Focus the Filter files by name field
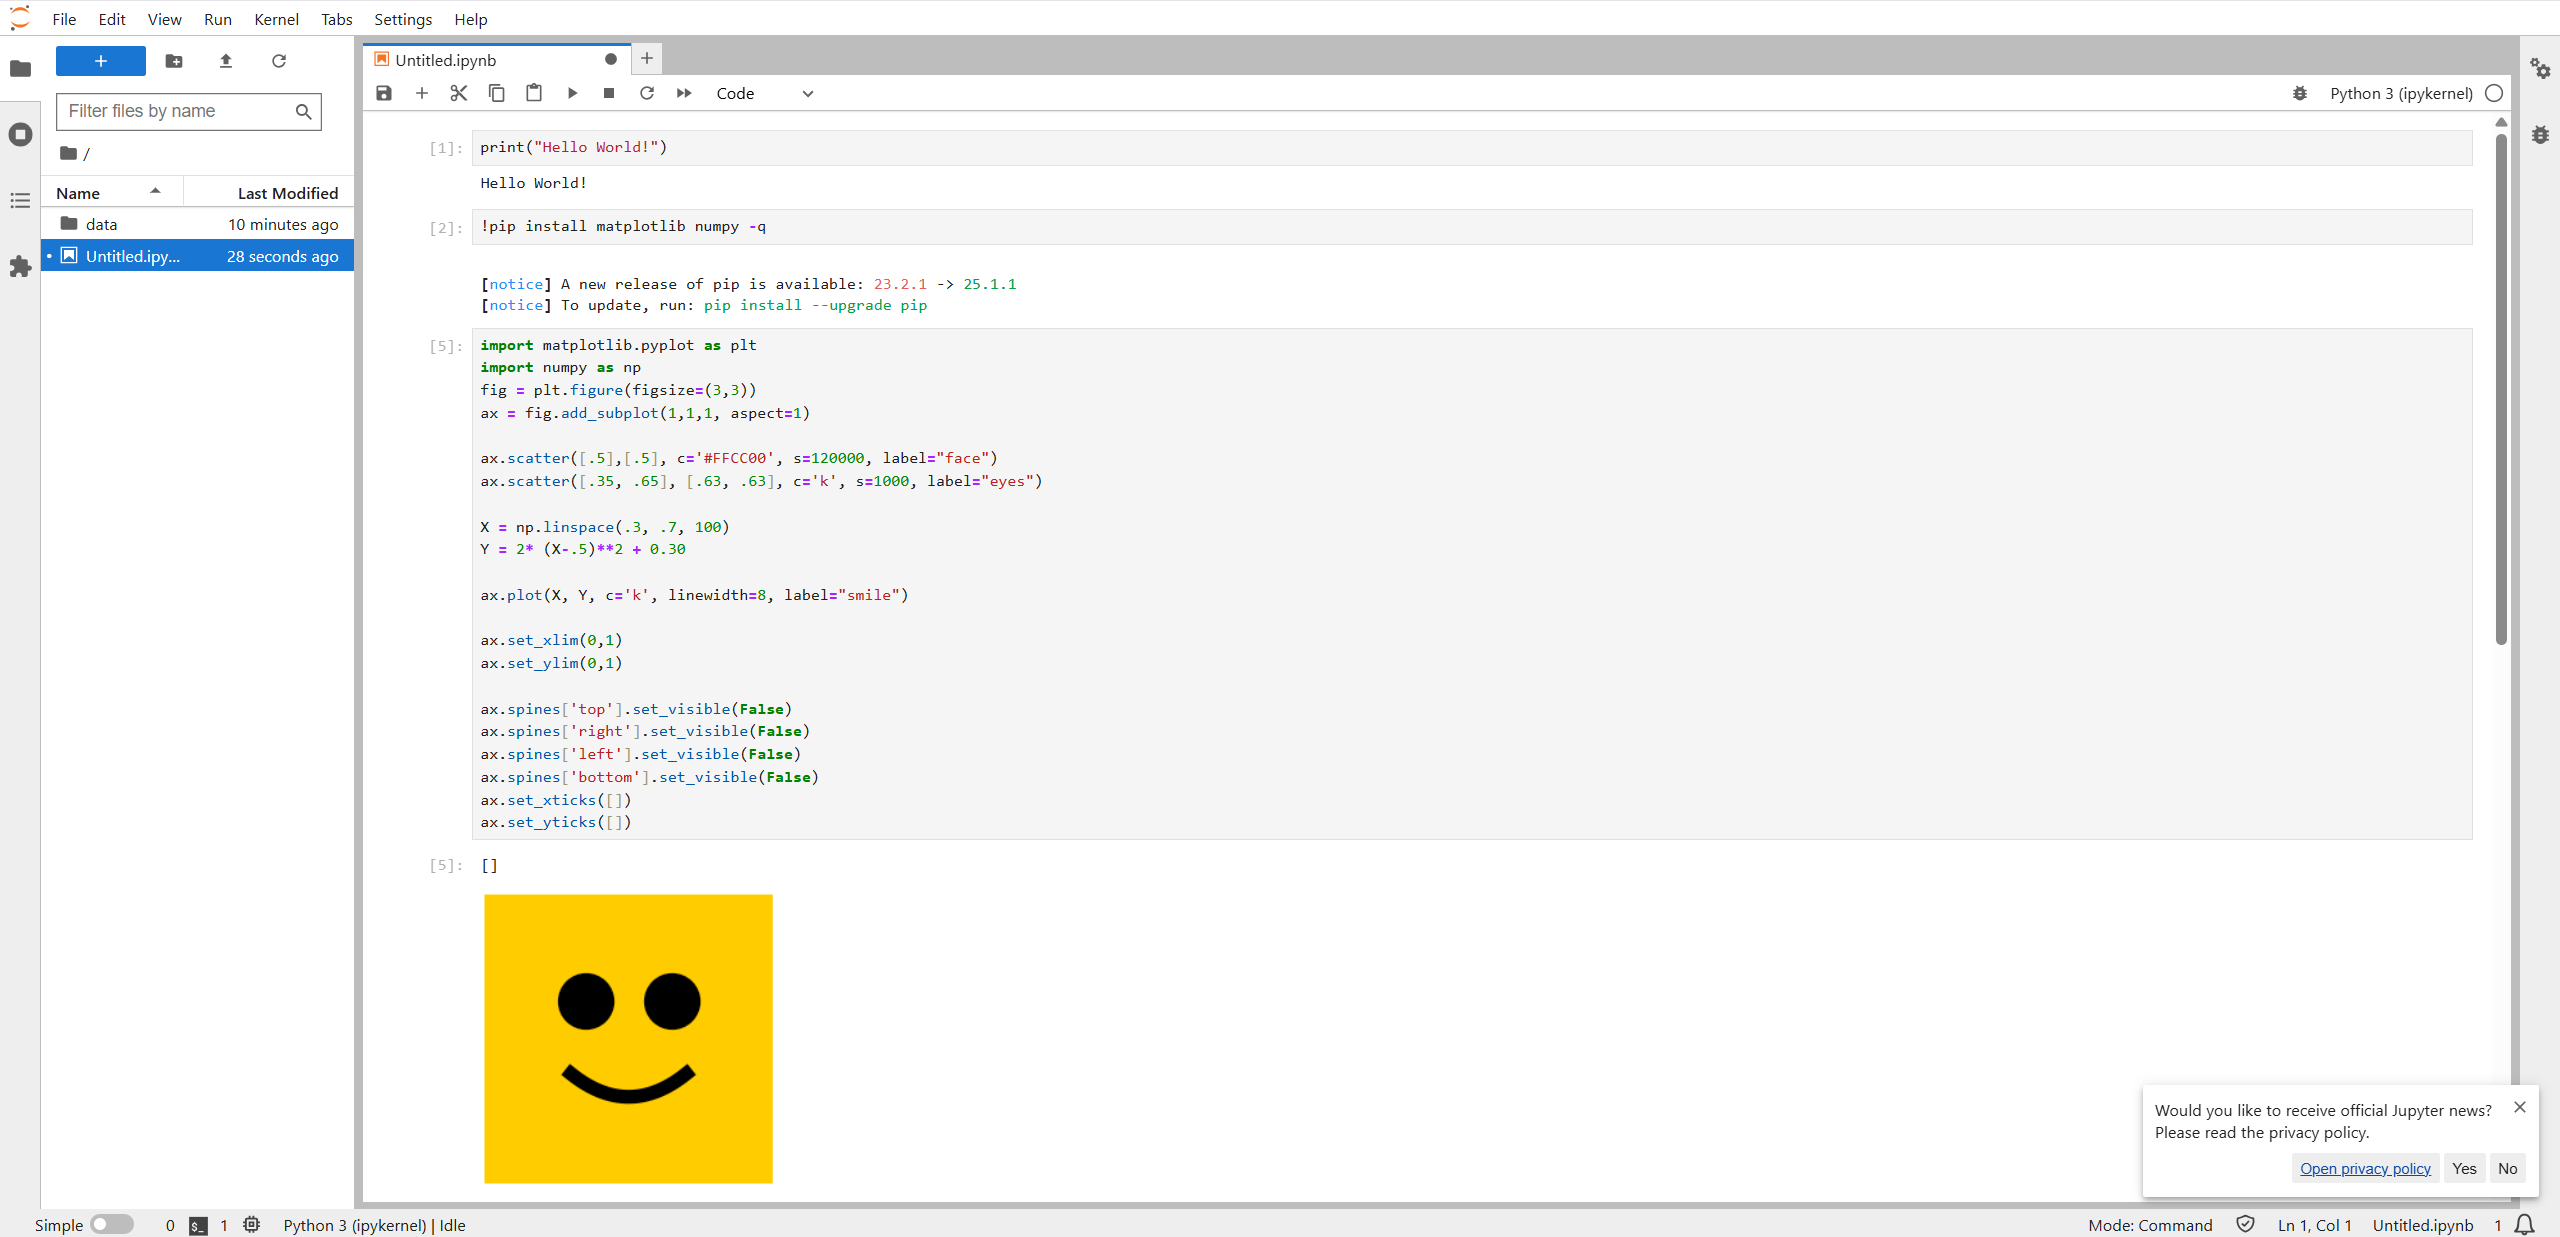The height and width of the screenshot is (1237, 2560). click(x=189, y=111)
